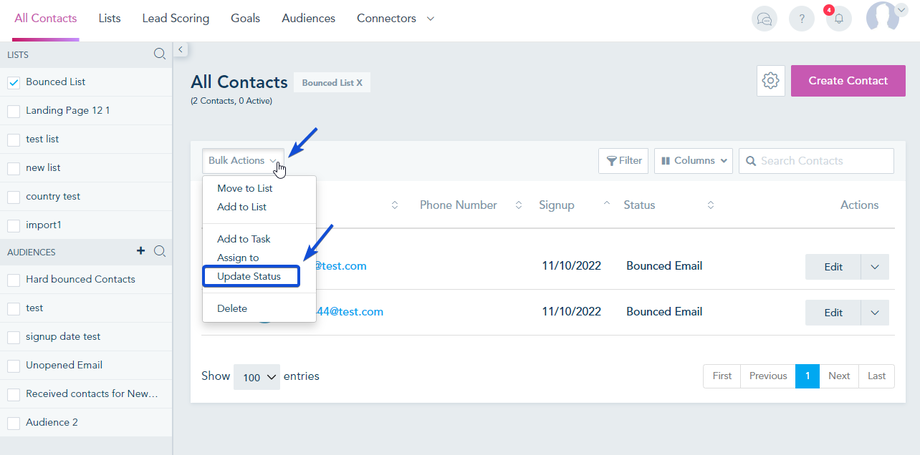Add a new audience with plus icon
The width and height of the screenshot is (920, 455).
tap(141, 252)
